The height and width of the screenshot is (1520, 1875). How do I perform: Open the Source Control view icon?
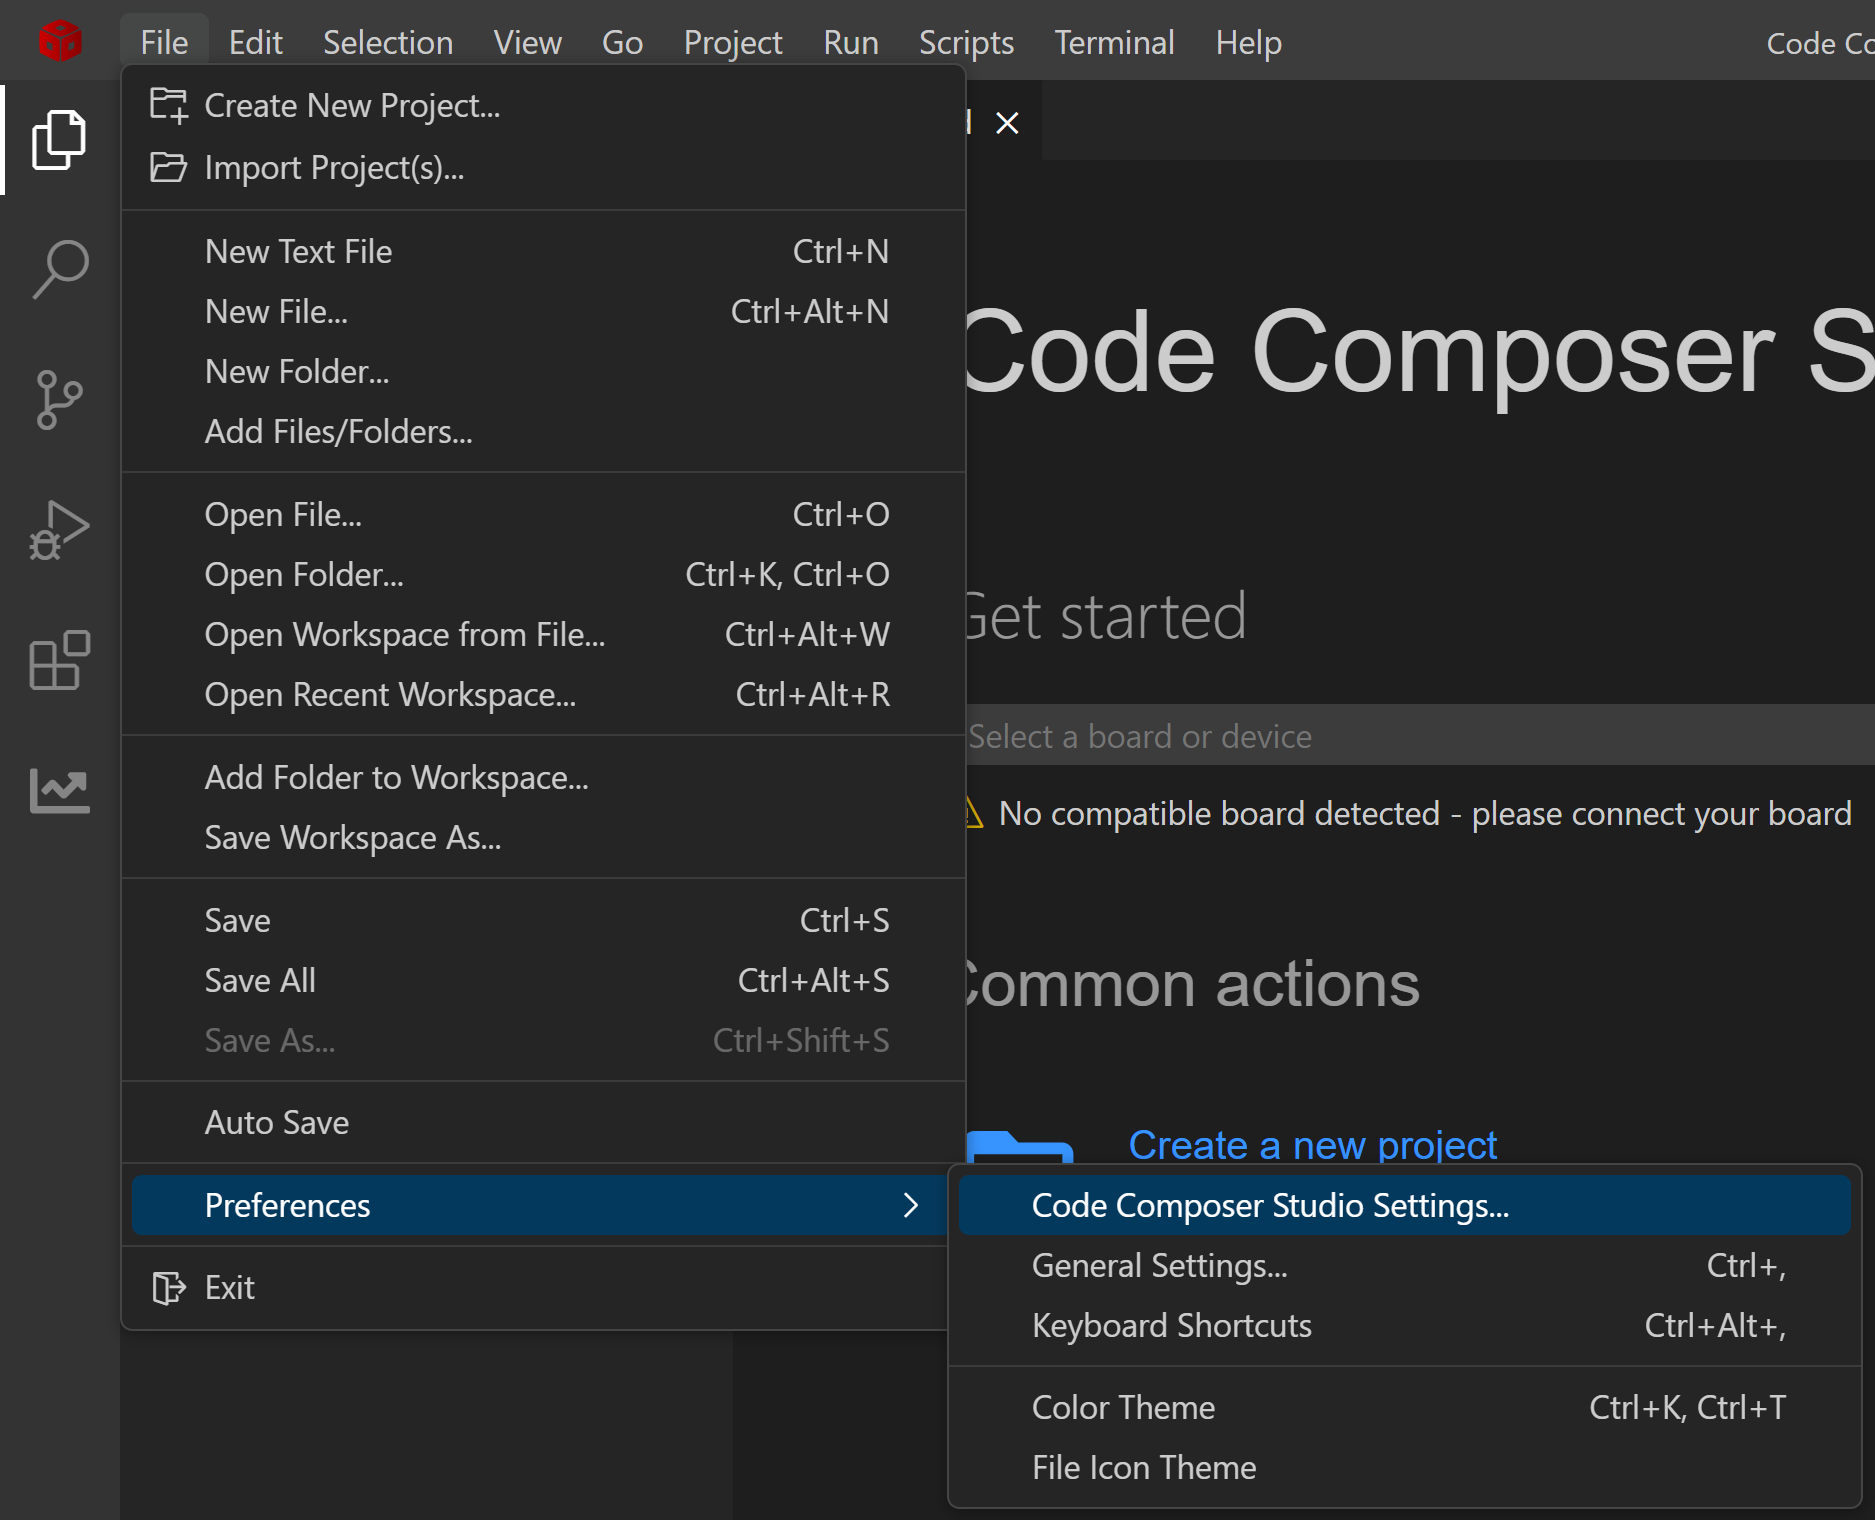[x=59, y=400]
